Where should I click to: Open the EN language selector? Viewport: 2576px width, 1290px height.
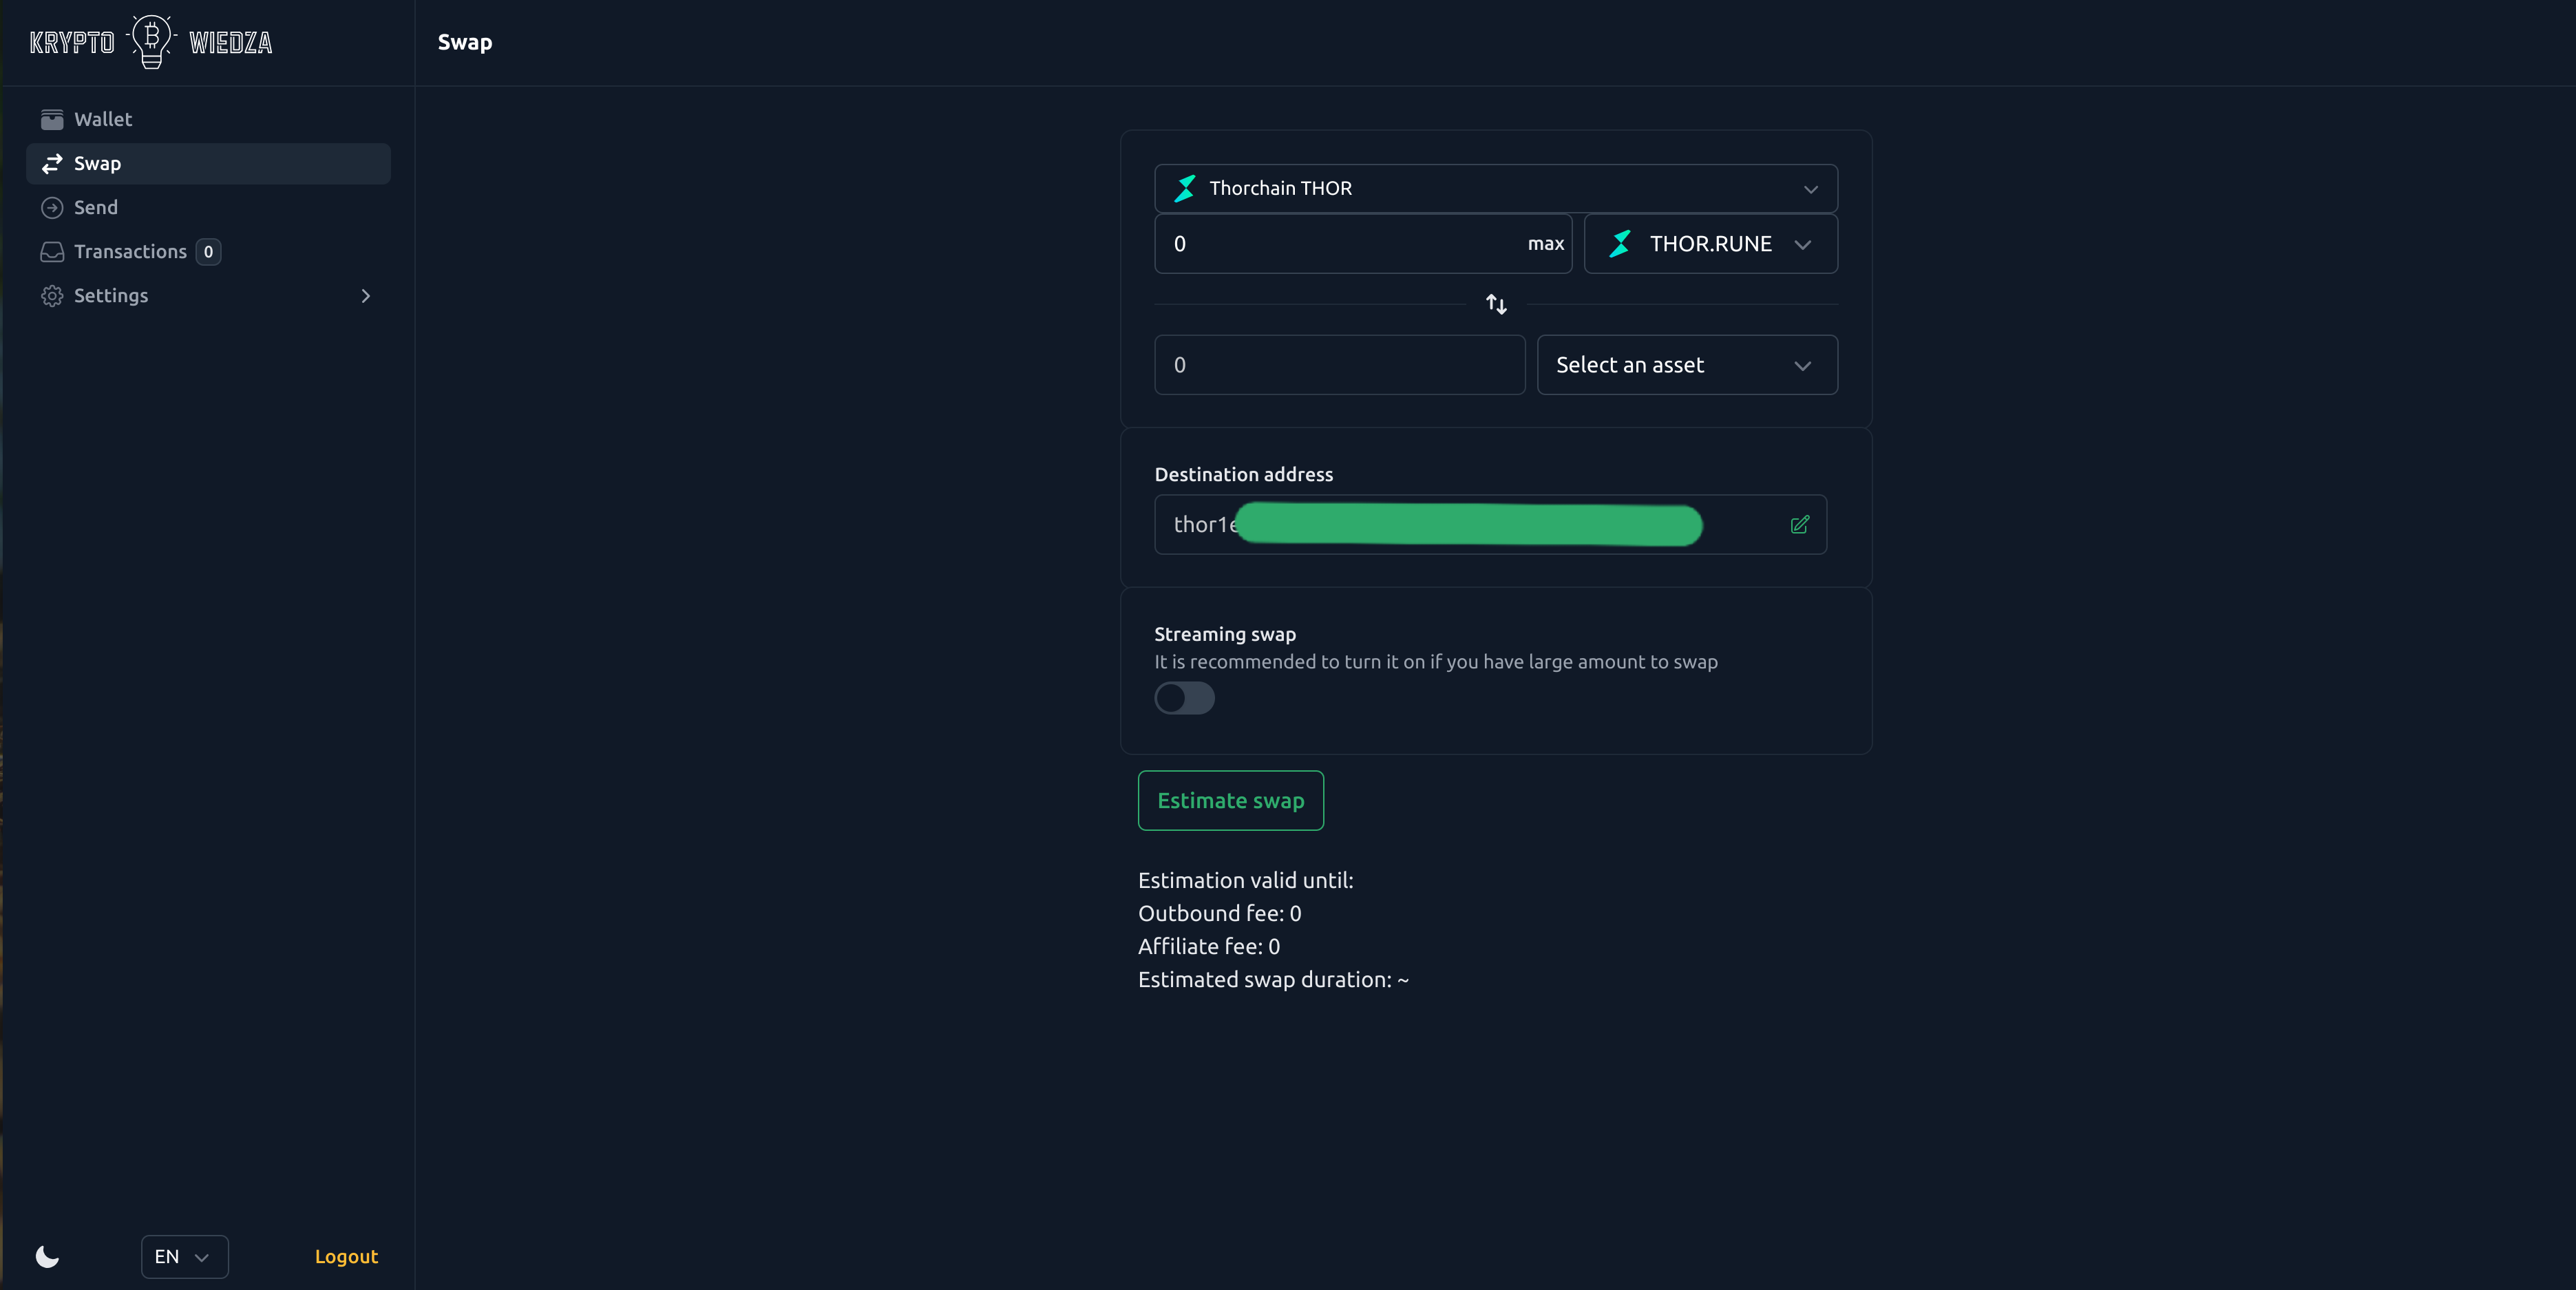click(x=184, y=1256)
